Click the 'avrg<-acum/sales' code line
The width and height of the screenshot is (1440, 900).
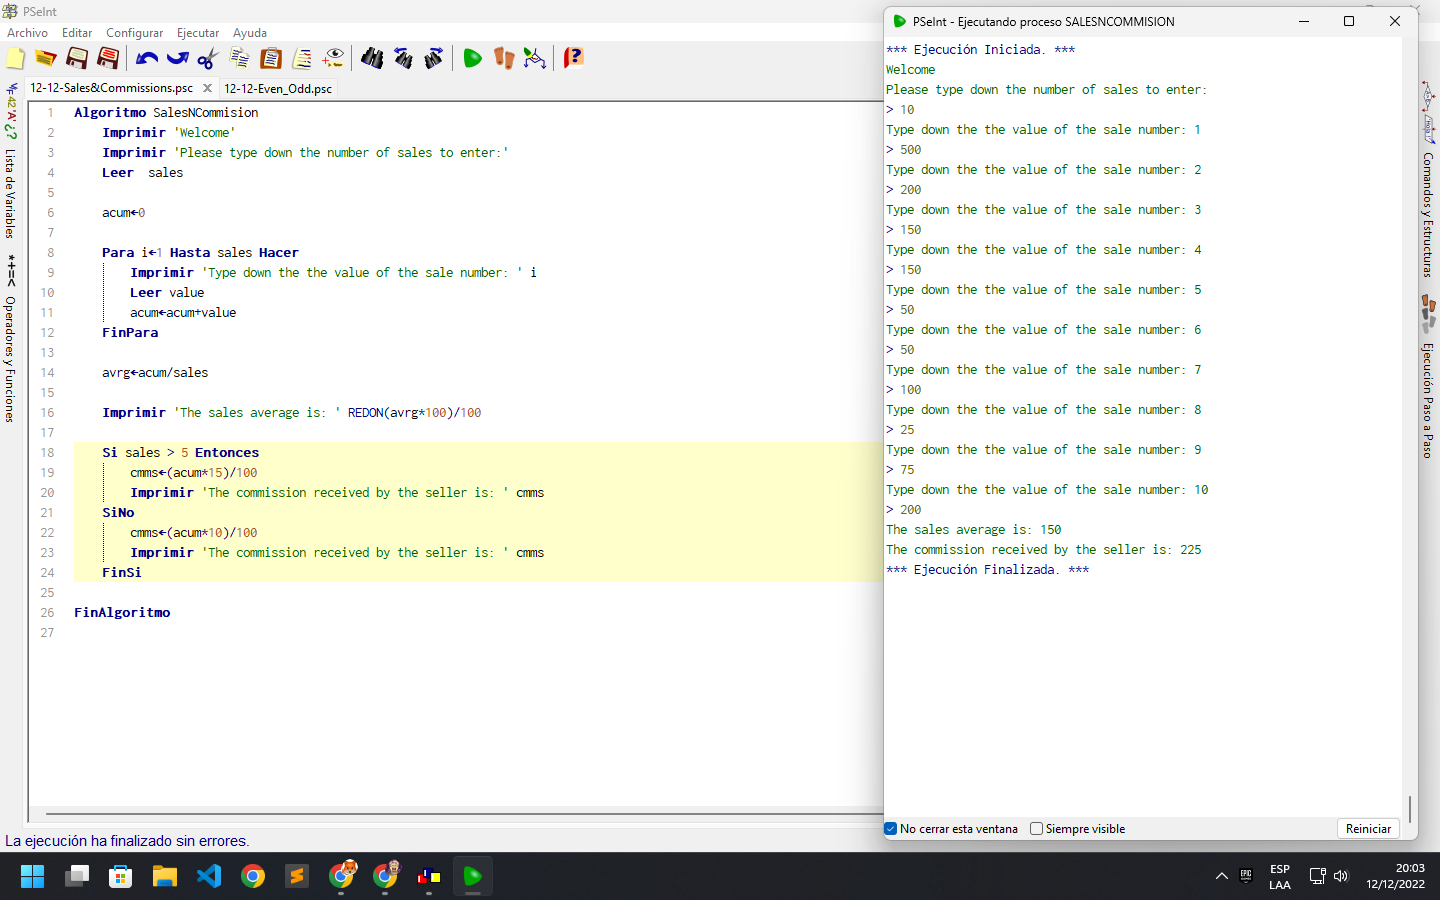tap(155, 373)
